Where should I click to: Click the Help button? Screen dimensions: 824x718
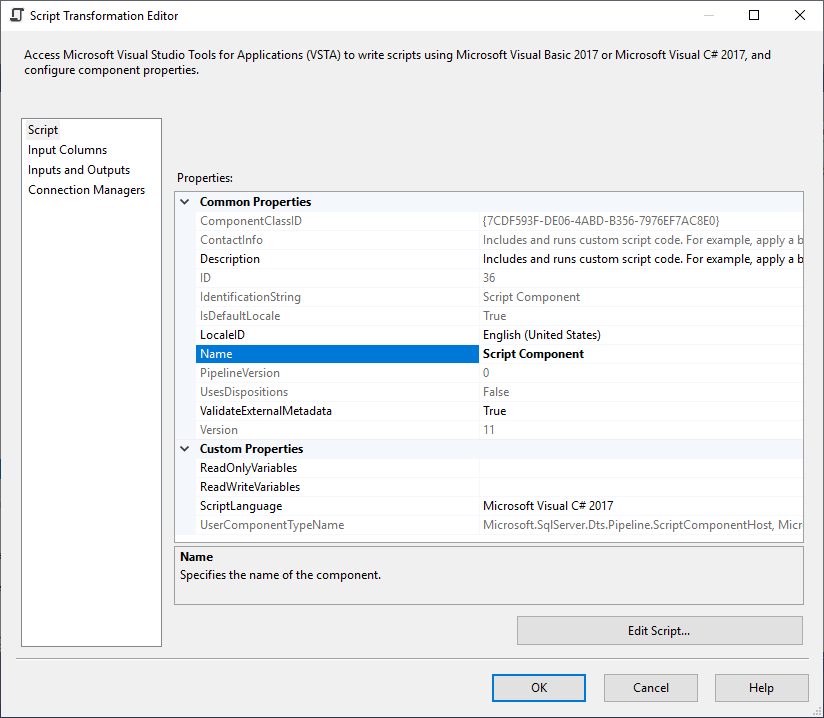click(x=761, y=688)
